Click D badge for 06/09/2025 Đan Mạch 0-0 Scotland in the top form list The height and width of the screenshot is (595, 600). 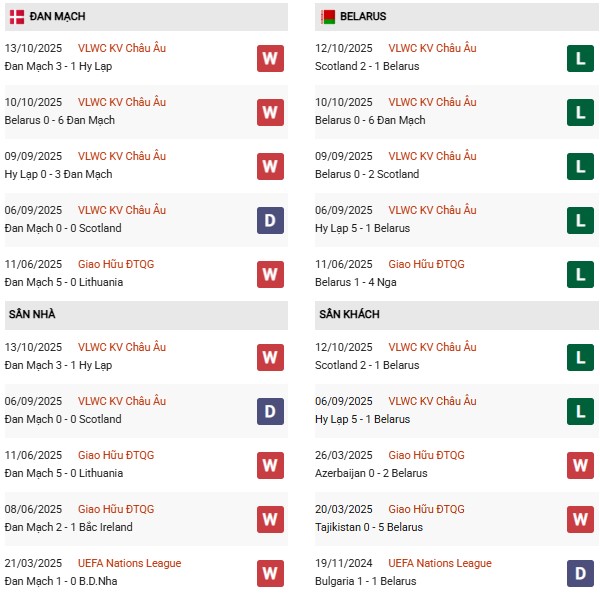point(270,220)
